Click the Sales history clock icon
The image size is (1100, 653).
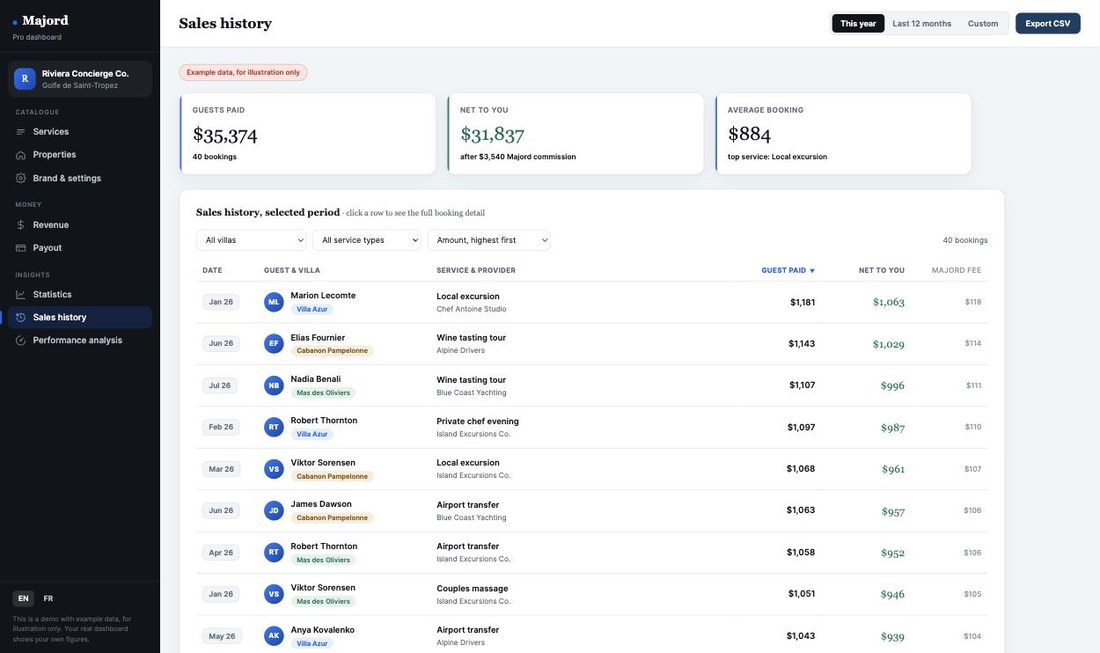coord(20,318)
